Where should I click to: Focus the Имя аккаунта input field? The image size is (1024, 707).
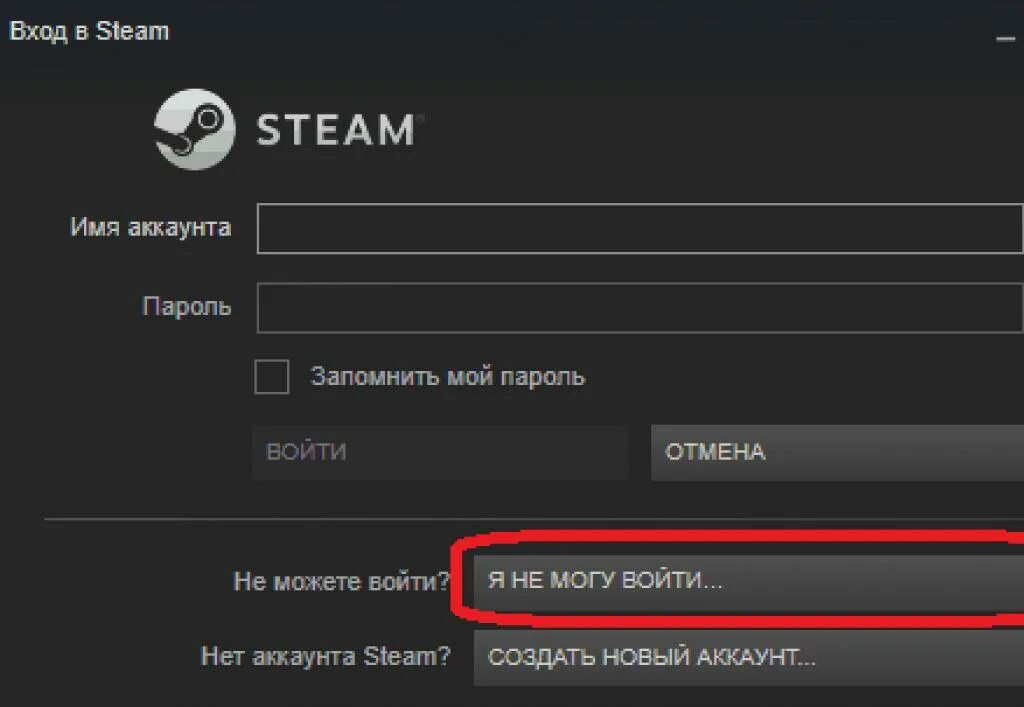640,228
